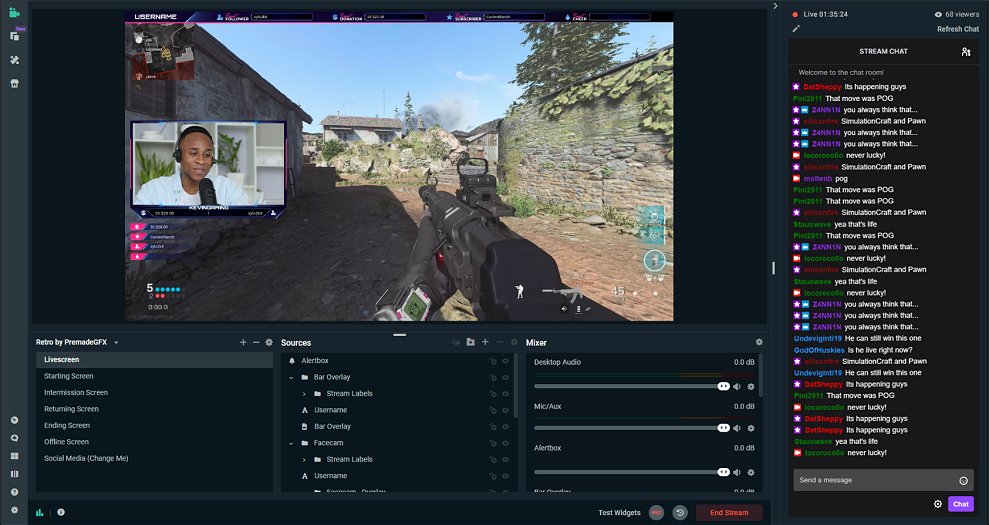The width and height of the screenshot is (989, 525).
Task: Open the App Store icon
Action: click(x=15, y=83)
